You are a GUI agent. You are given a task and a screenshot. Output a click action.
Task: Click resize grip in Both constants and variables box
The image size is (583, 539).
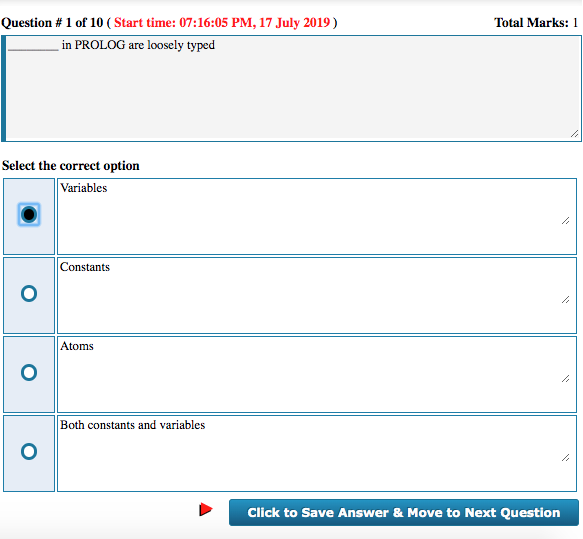click(566, 458)
